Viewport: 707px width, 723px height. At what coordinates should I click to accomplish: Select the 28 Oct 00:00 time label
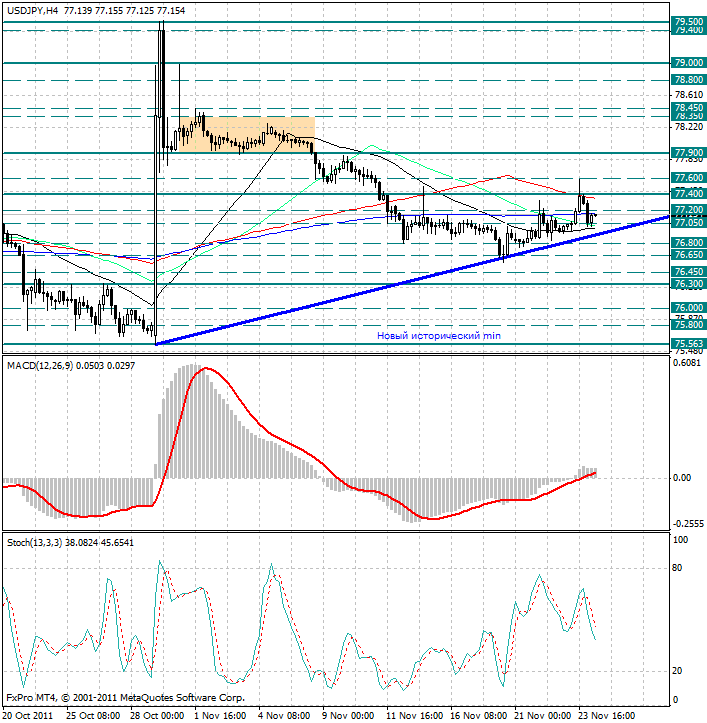tap(155, 715)
